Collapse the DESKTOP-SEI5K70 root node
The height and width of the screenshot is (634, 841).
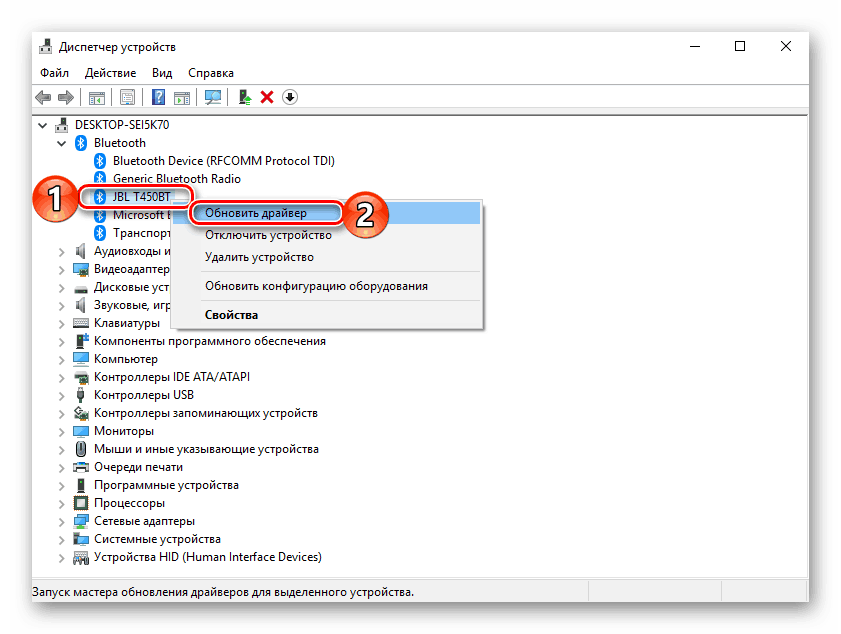point(42,125)
